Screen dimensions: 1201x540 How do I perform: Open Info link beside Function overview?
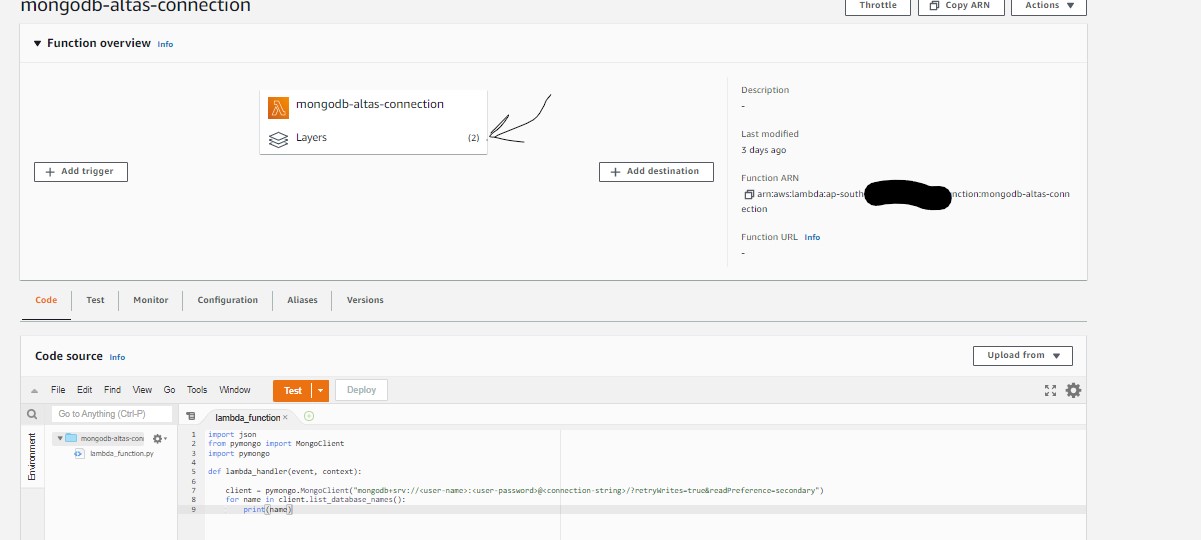pyautogui.click(x=165, y=44)
